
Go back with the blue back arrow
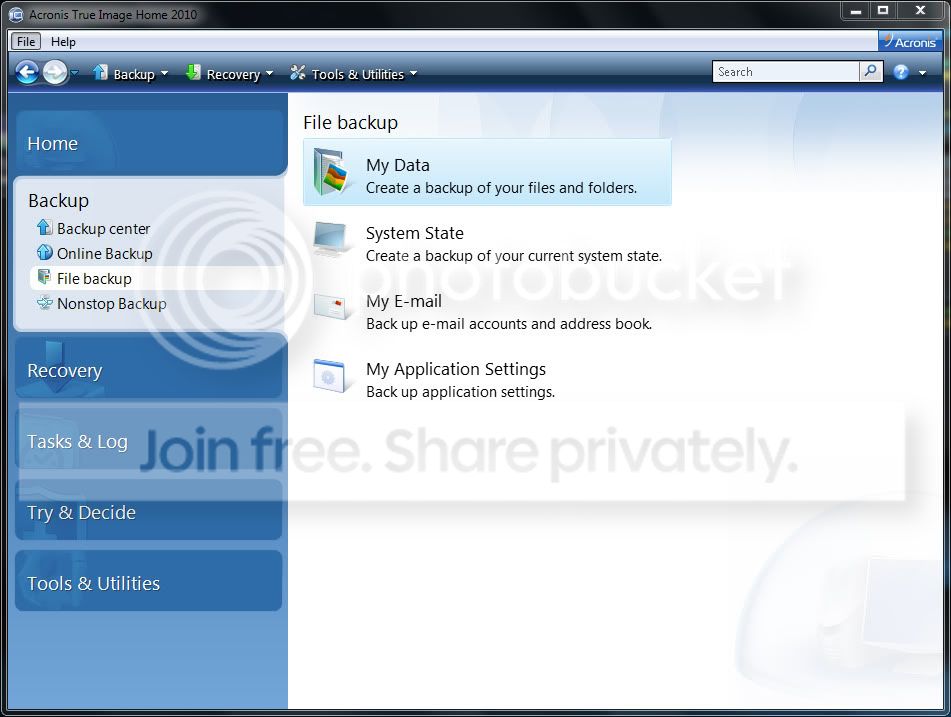27,73
